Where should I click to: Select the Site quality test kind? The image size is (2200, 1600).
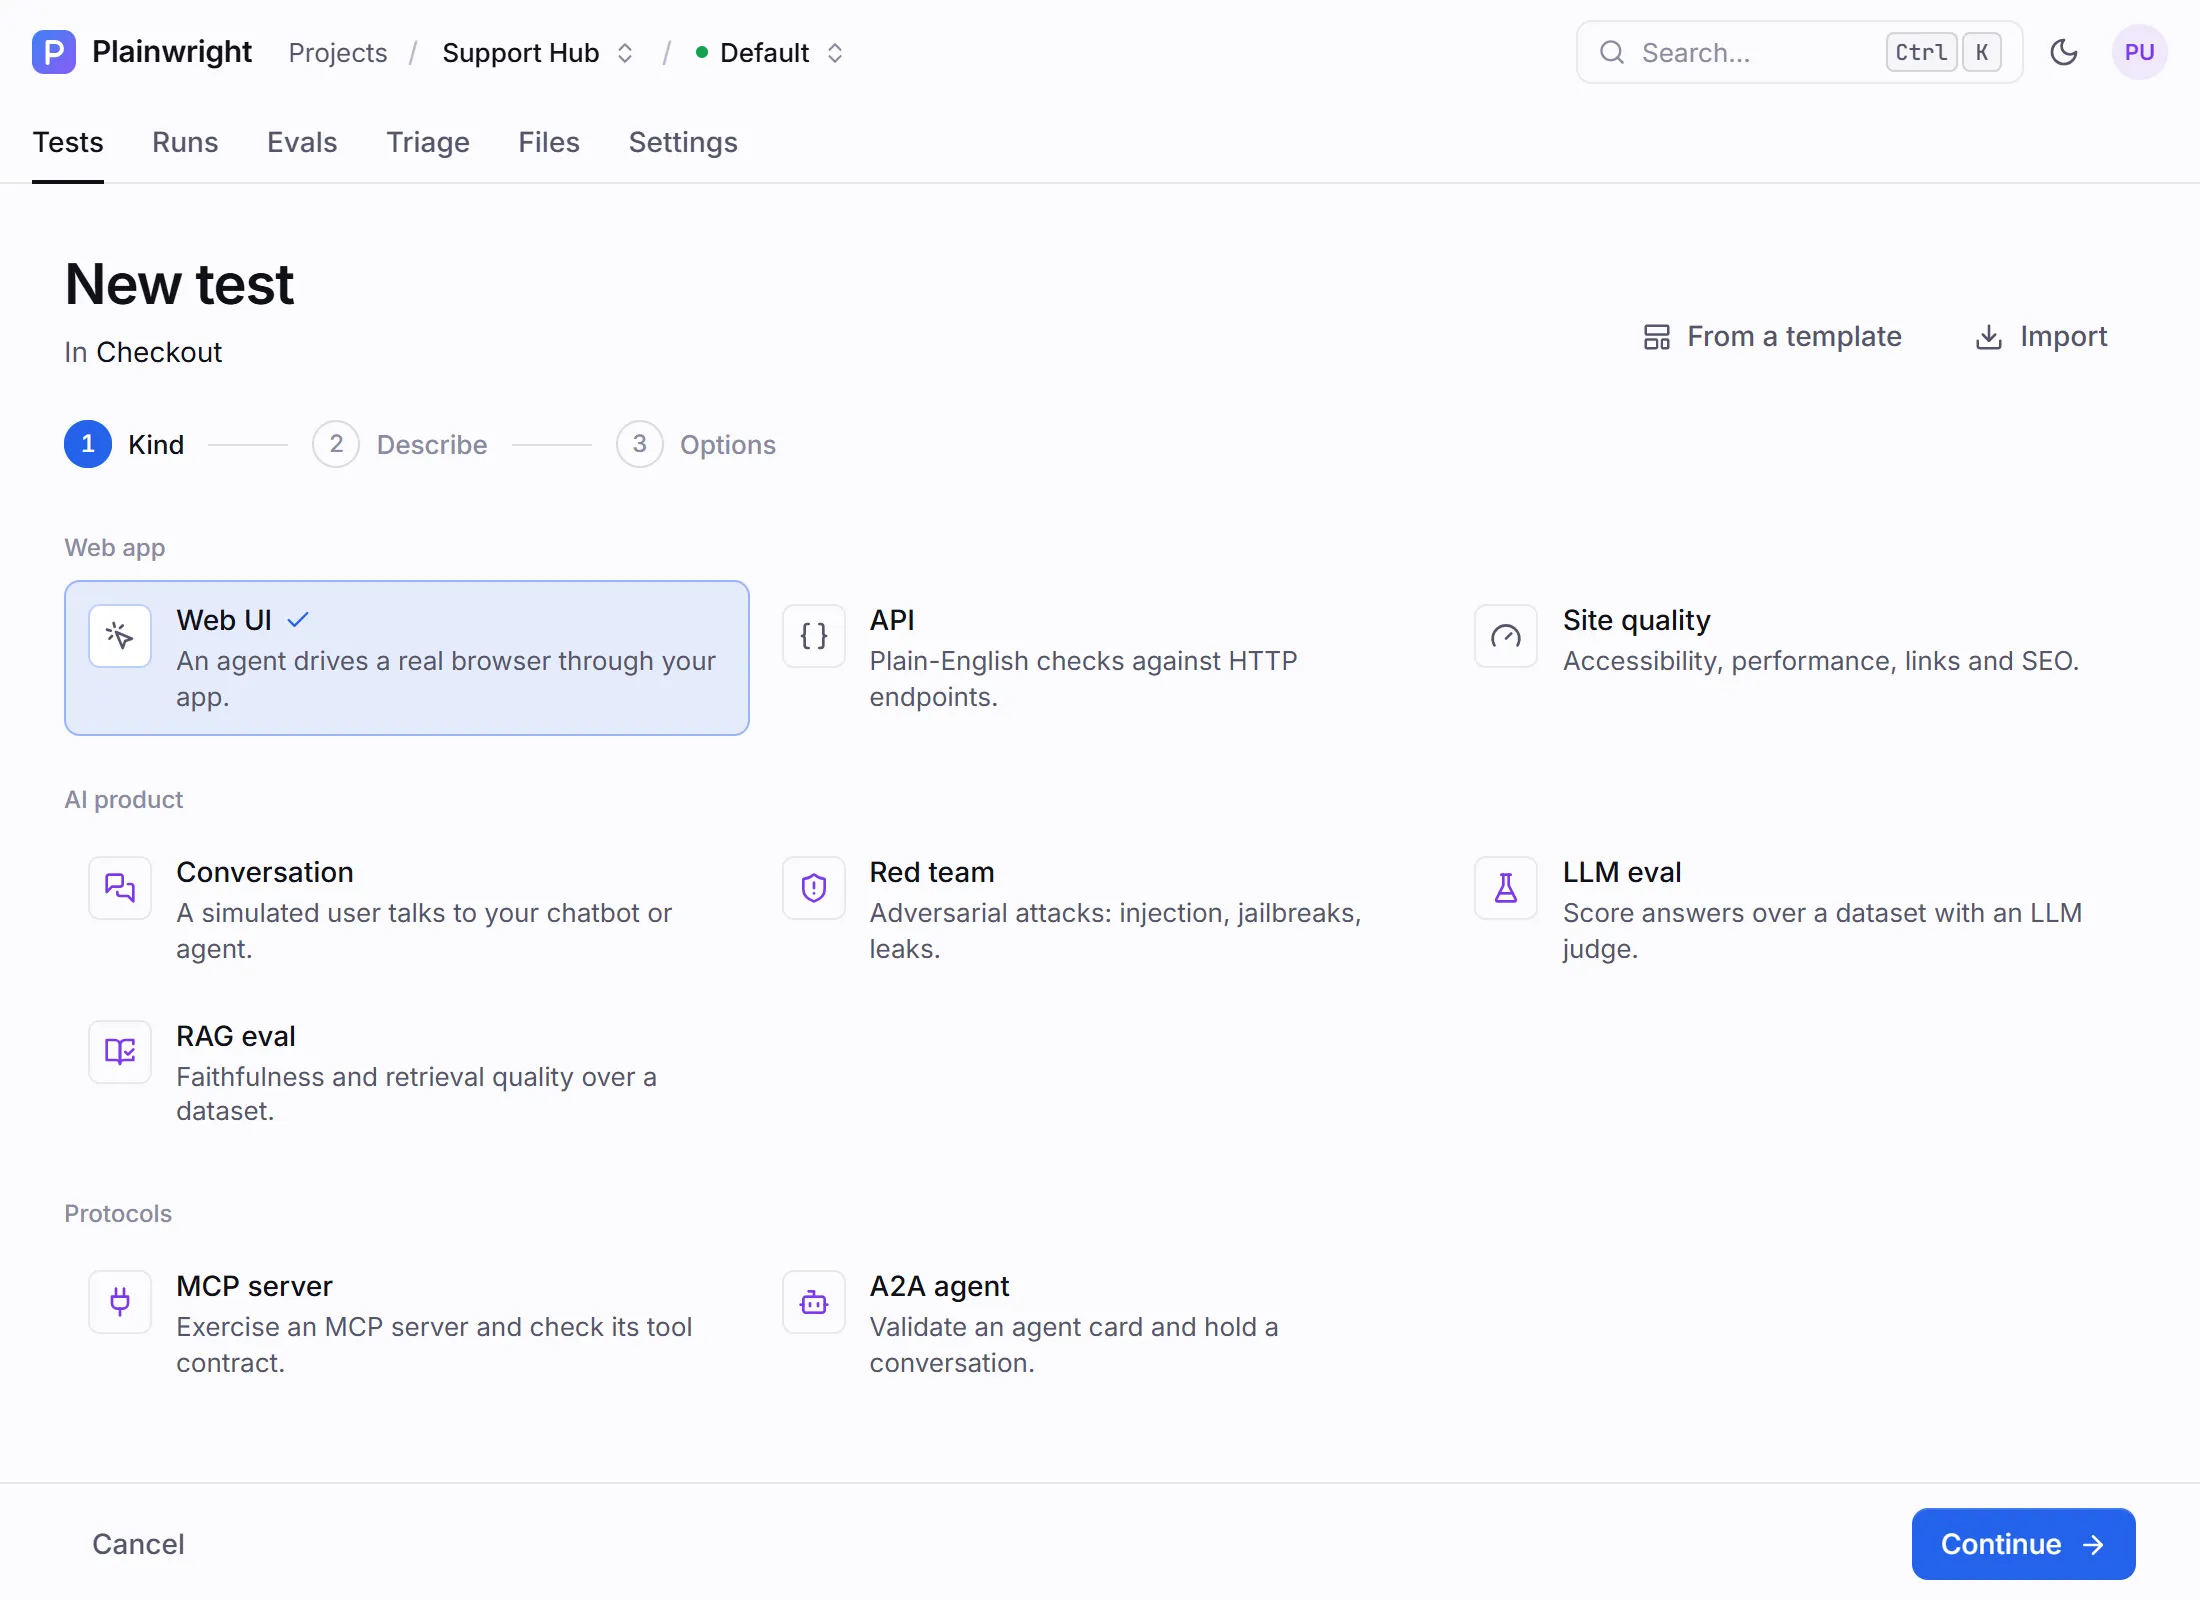(1793, 658)
